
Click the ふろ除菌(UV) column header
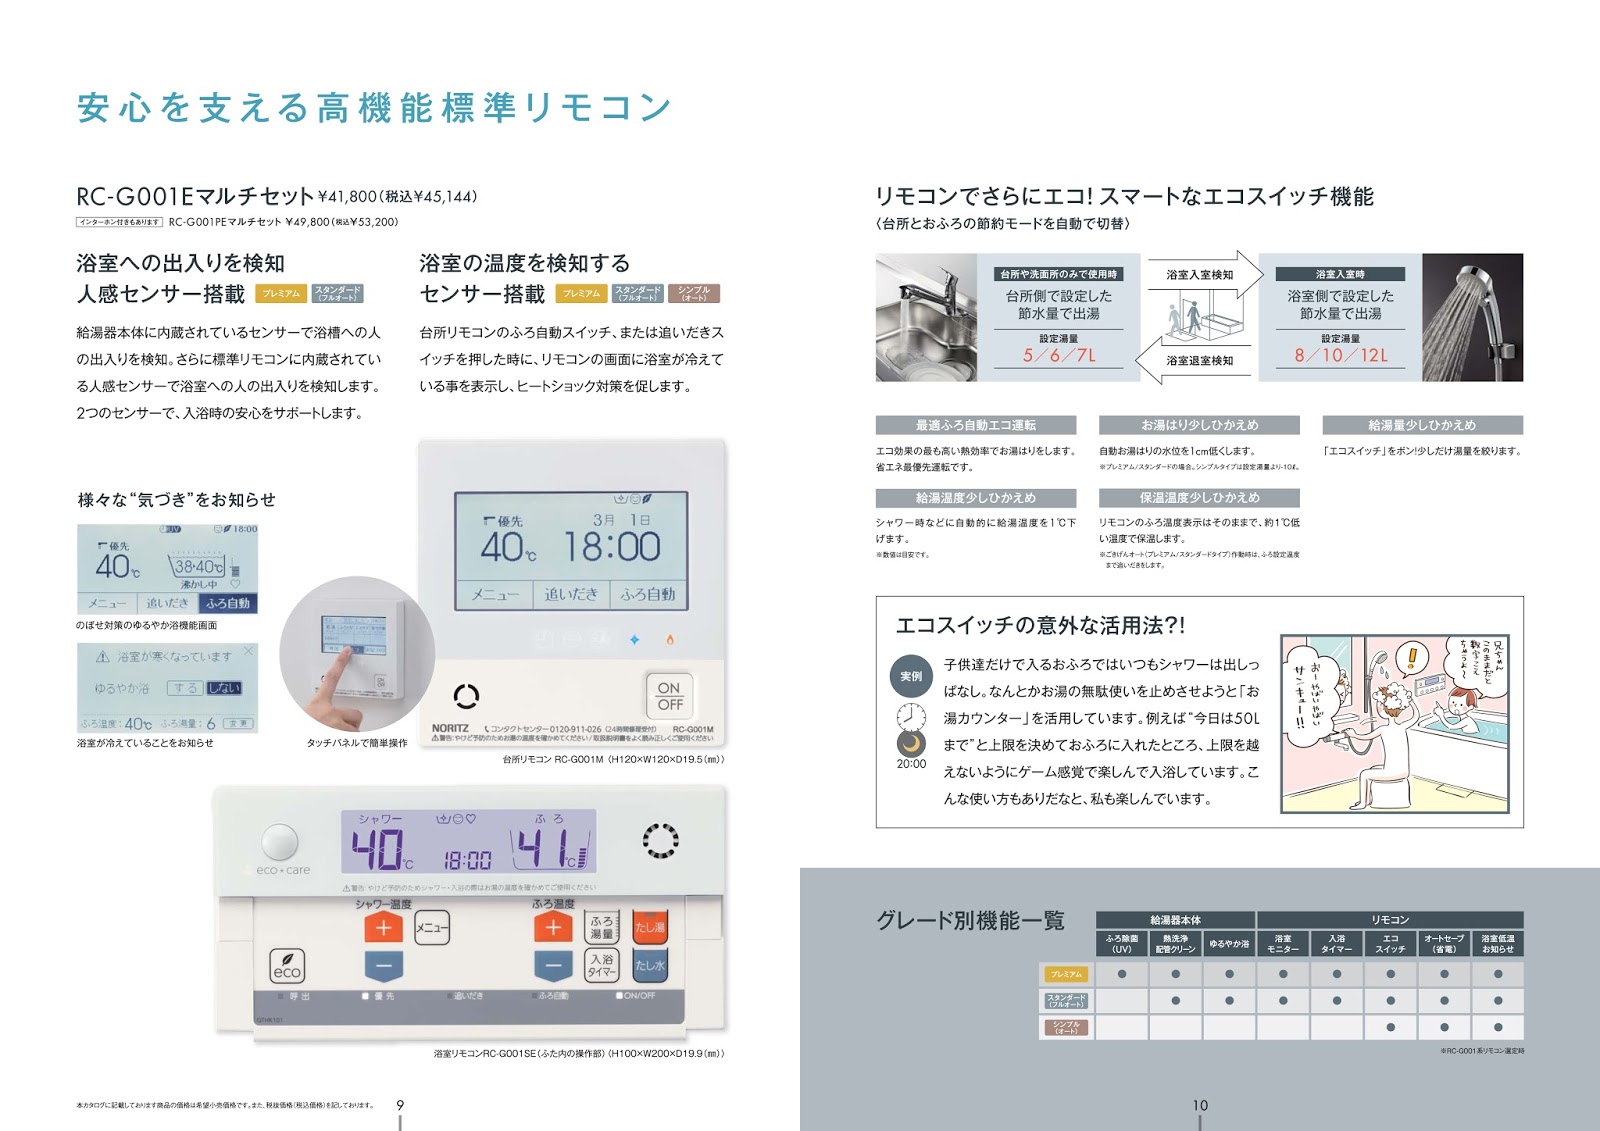point(1122,944)
